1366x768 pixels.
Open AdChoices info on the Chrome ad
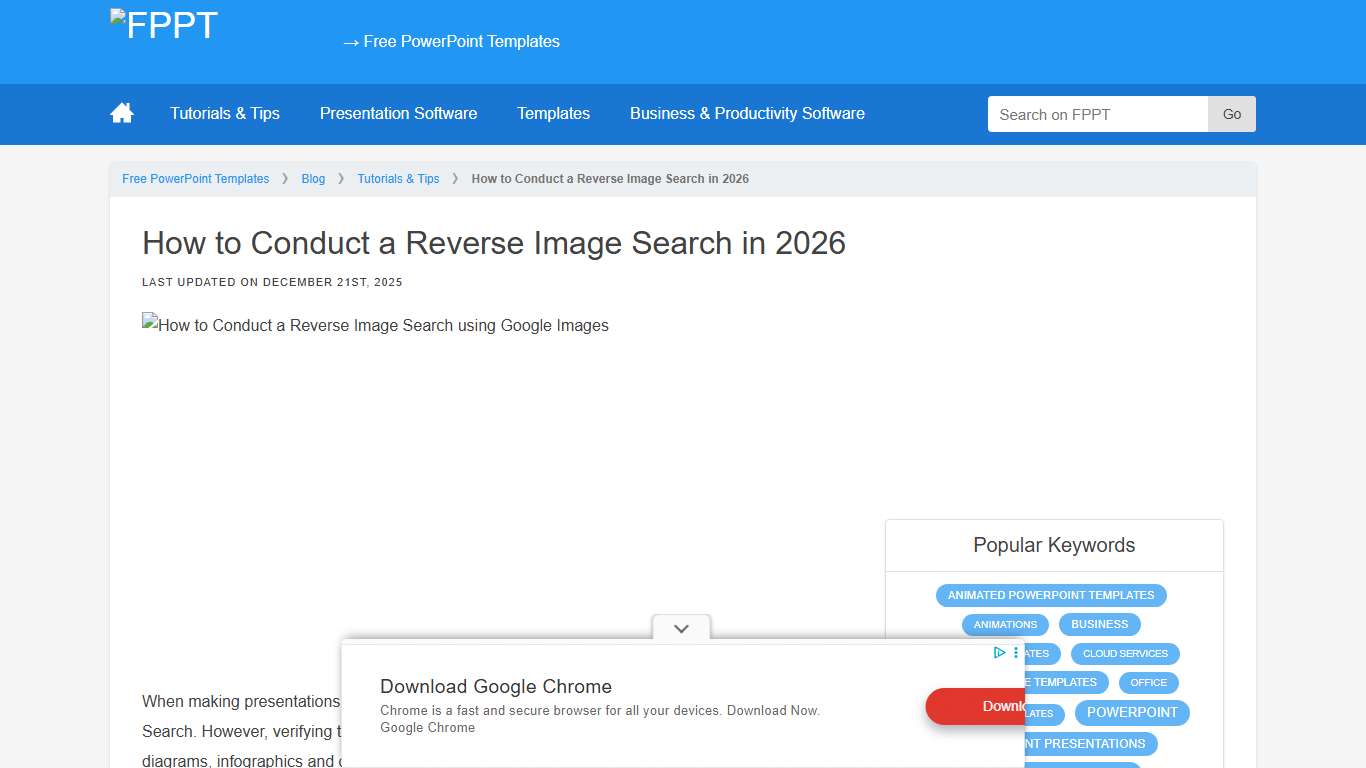point(999,652)
